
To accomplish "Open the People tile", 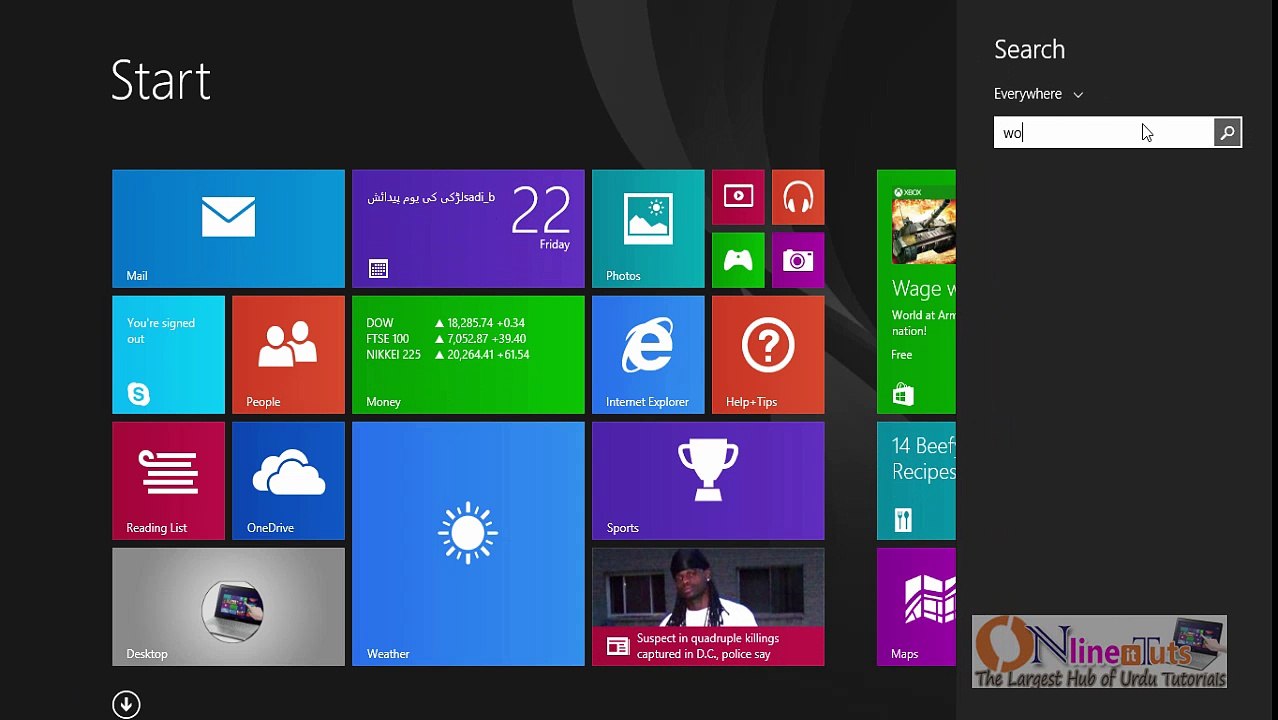I will coord(288,355).
